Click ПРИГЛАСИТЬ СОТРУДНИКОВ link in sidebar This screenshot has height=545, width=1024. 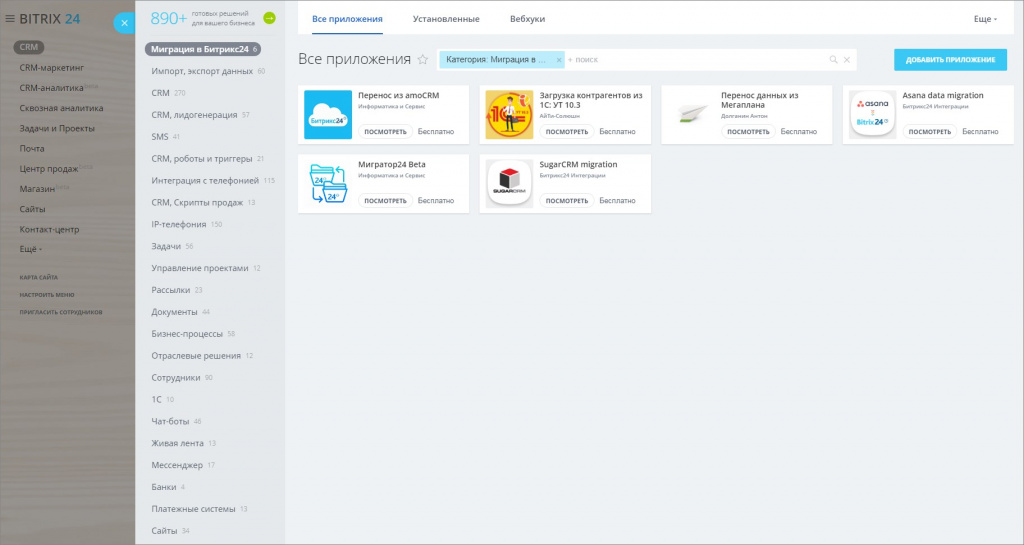[61, 312]
